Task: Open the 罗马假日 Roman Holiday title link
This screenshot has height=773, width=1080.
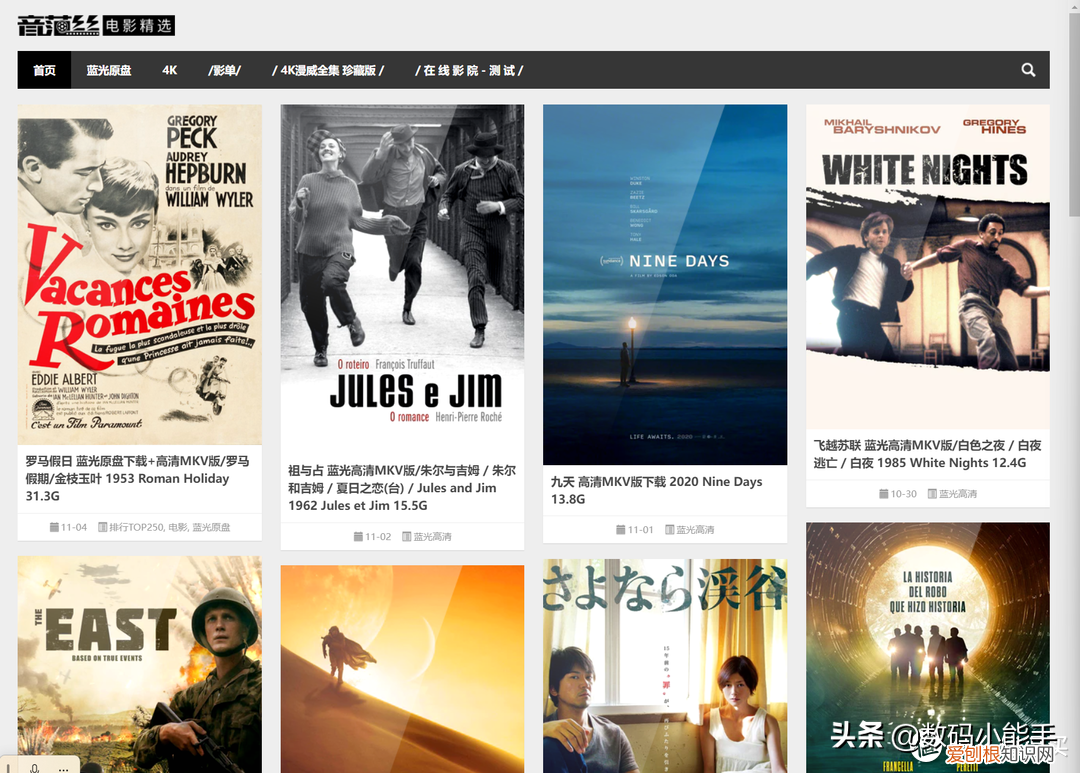Action: [x=138, y=478]
